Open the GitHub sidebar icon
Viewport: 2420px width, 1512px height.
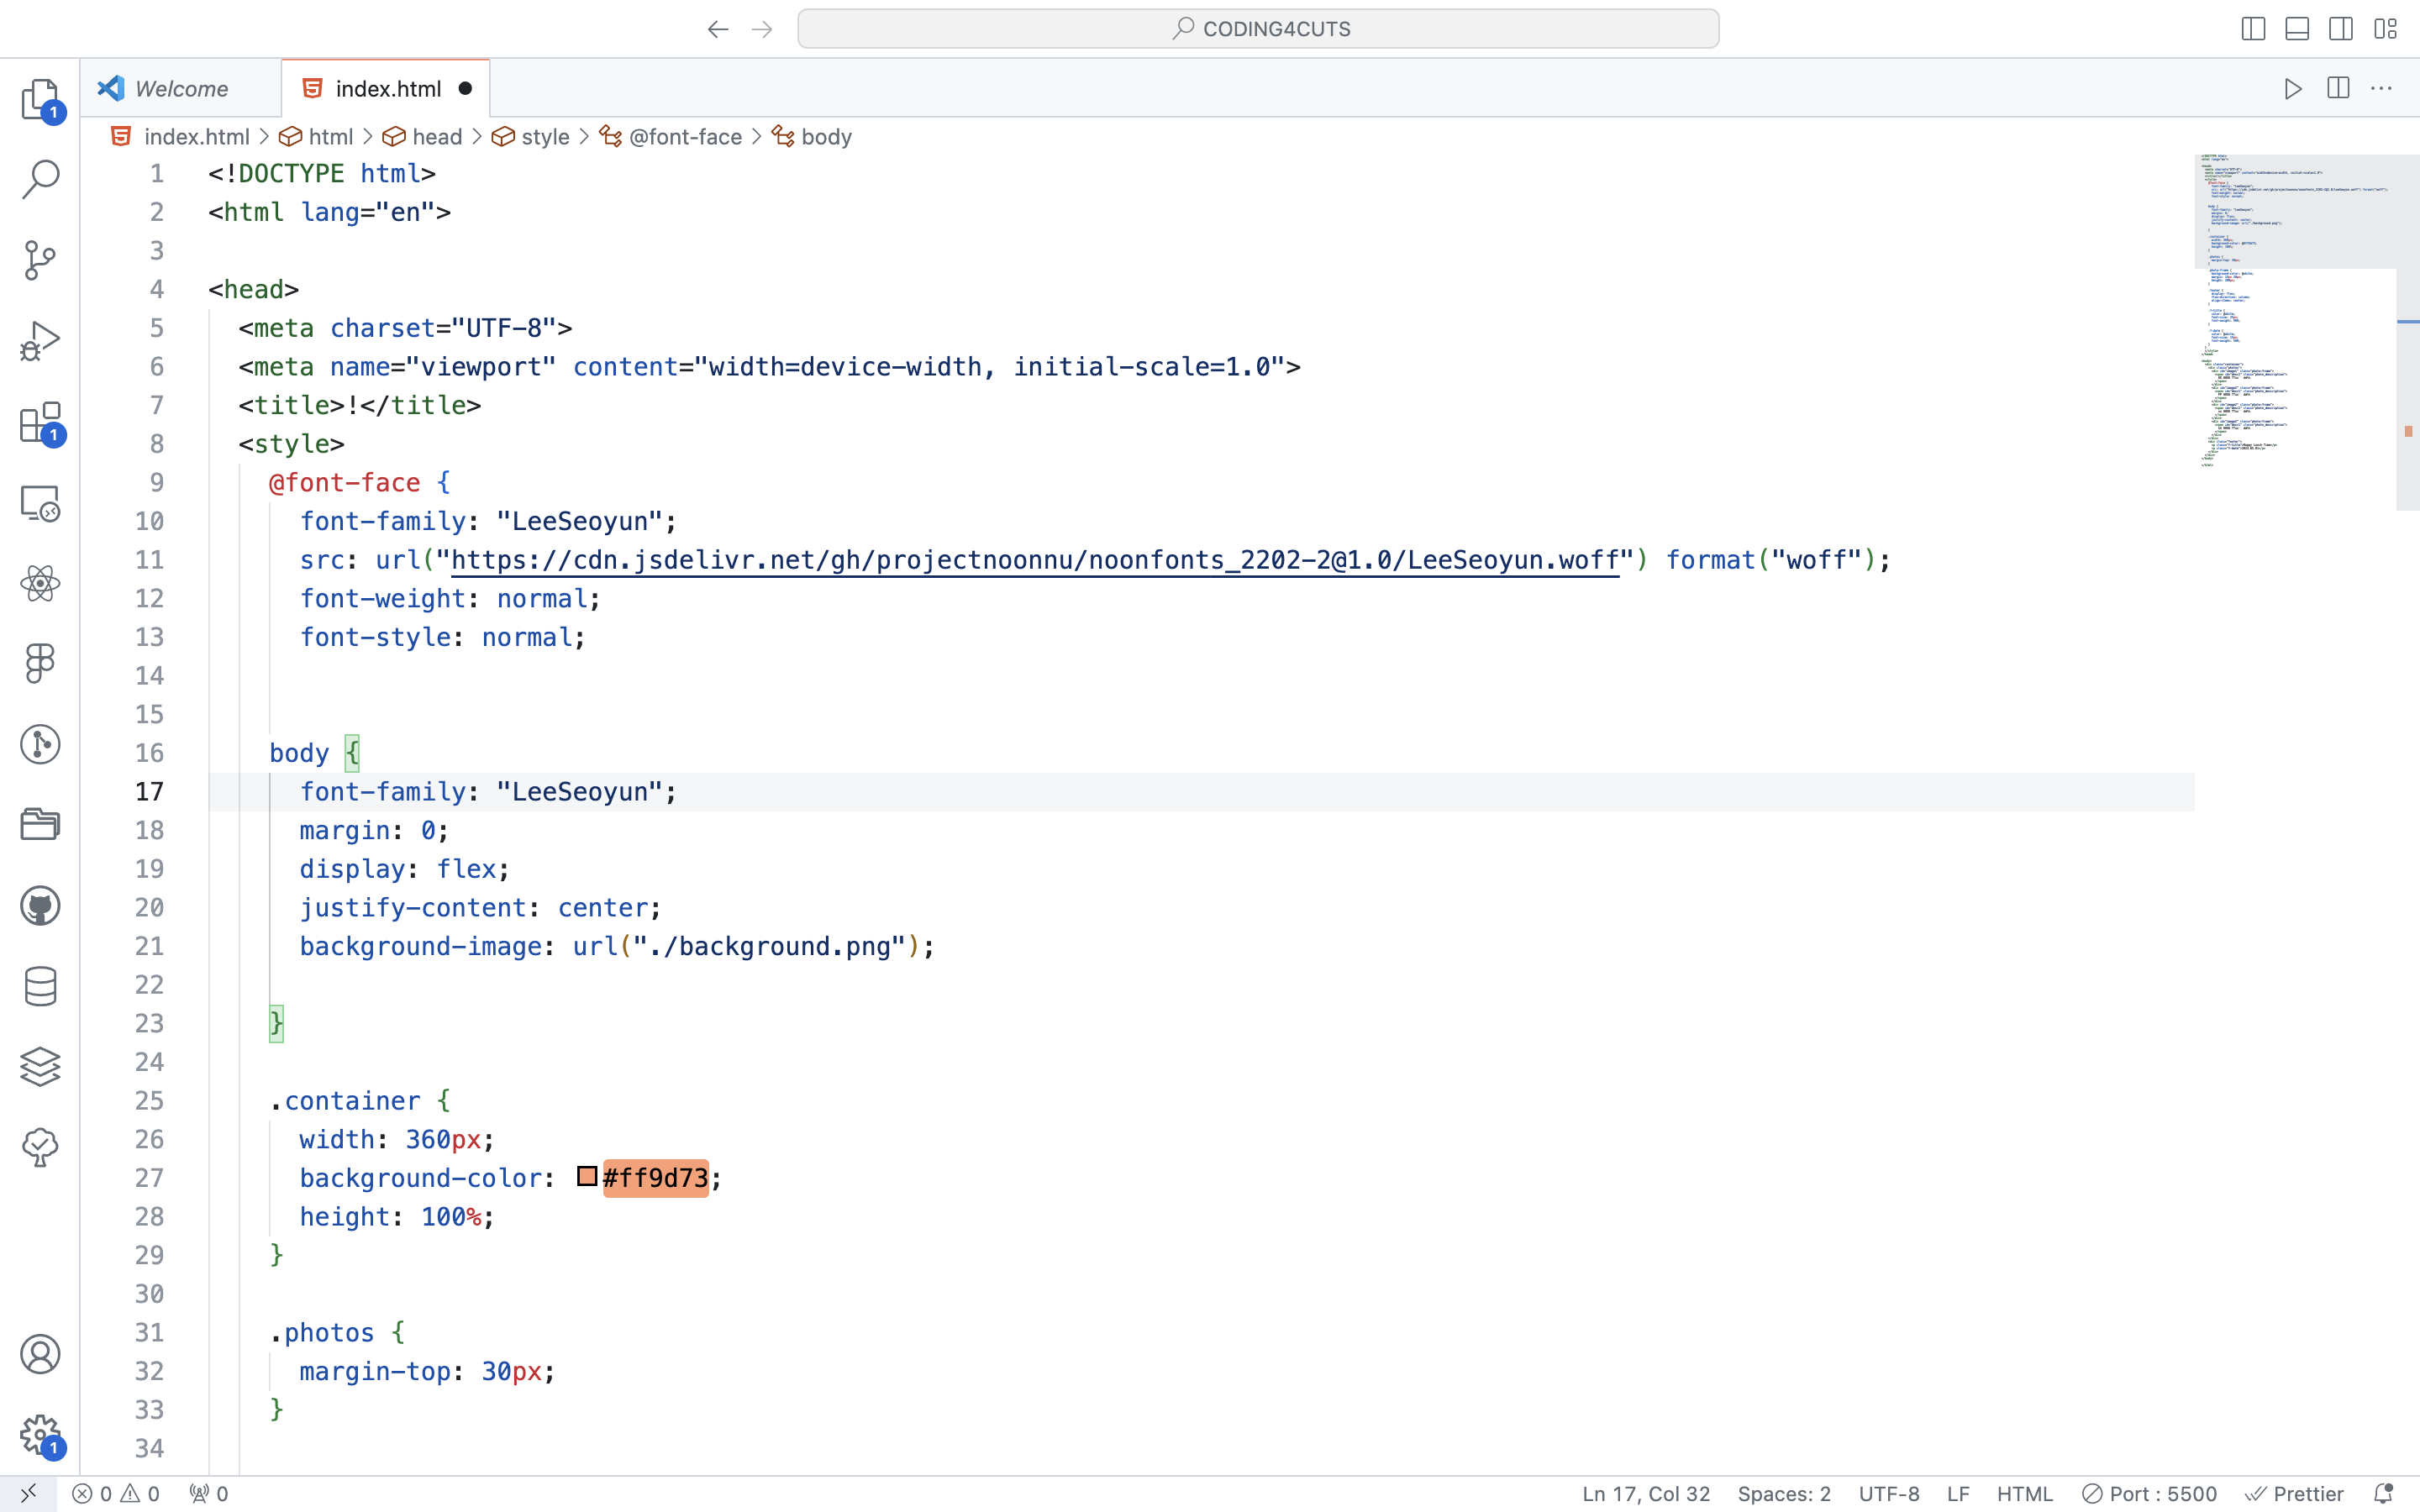coord(40,906)
